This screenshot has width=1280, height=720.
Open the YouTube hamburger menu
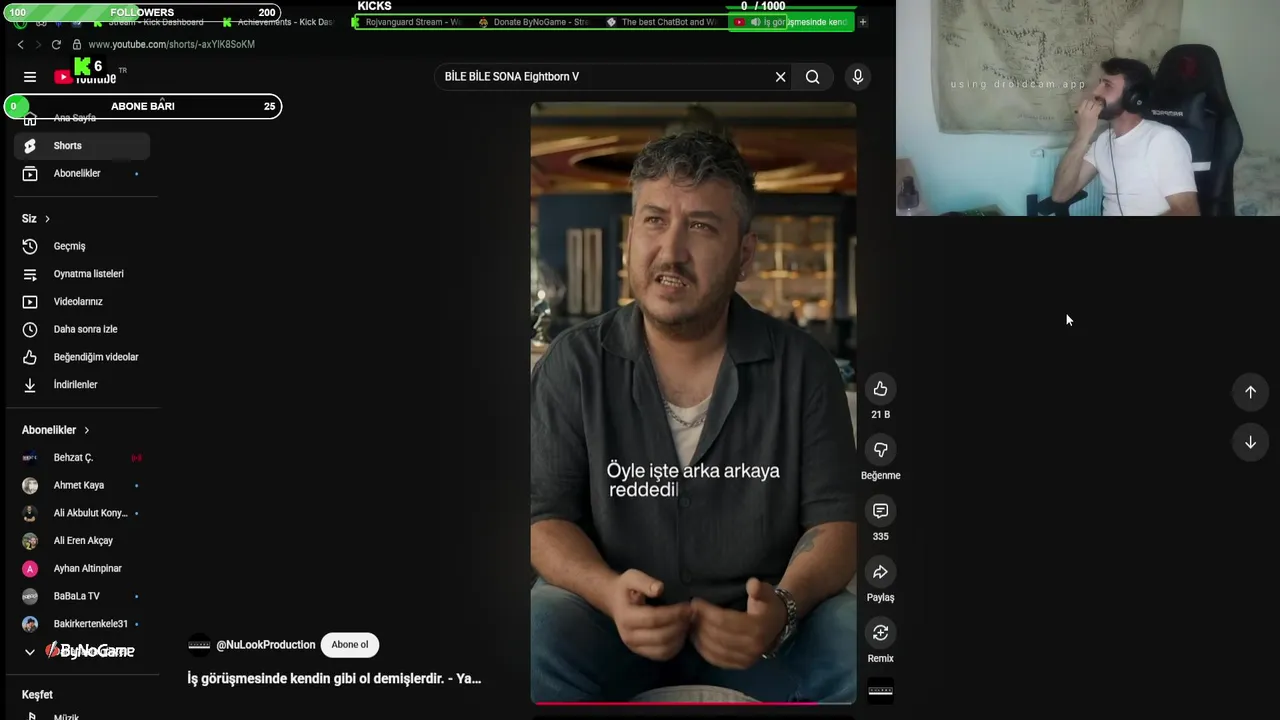coord(30,77)
